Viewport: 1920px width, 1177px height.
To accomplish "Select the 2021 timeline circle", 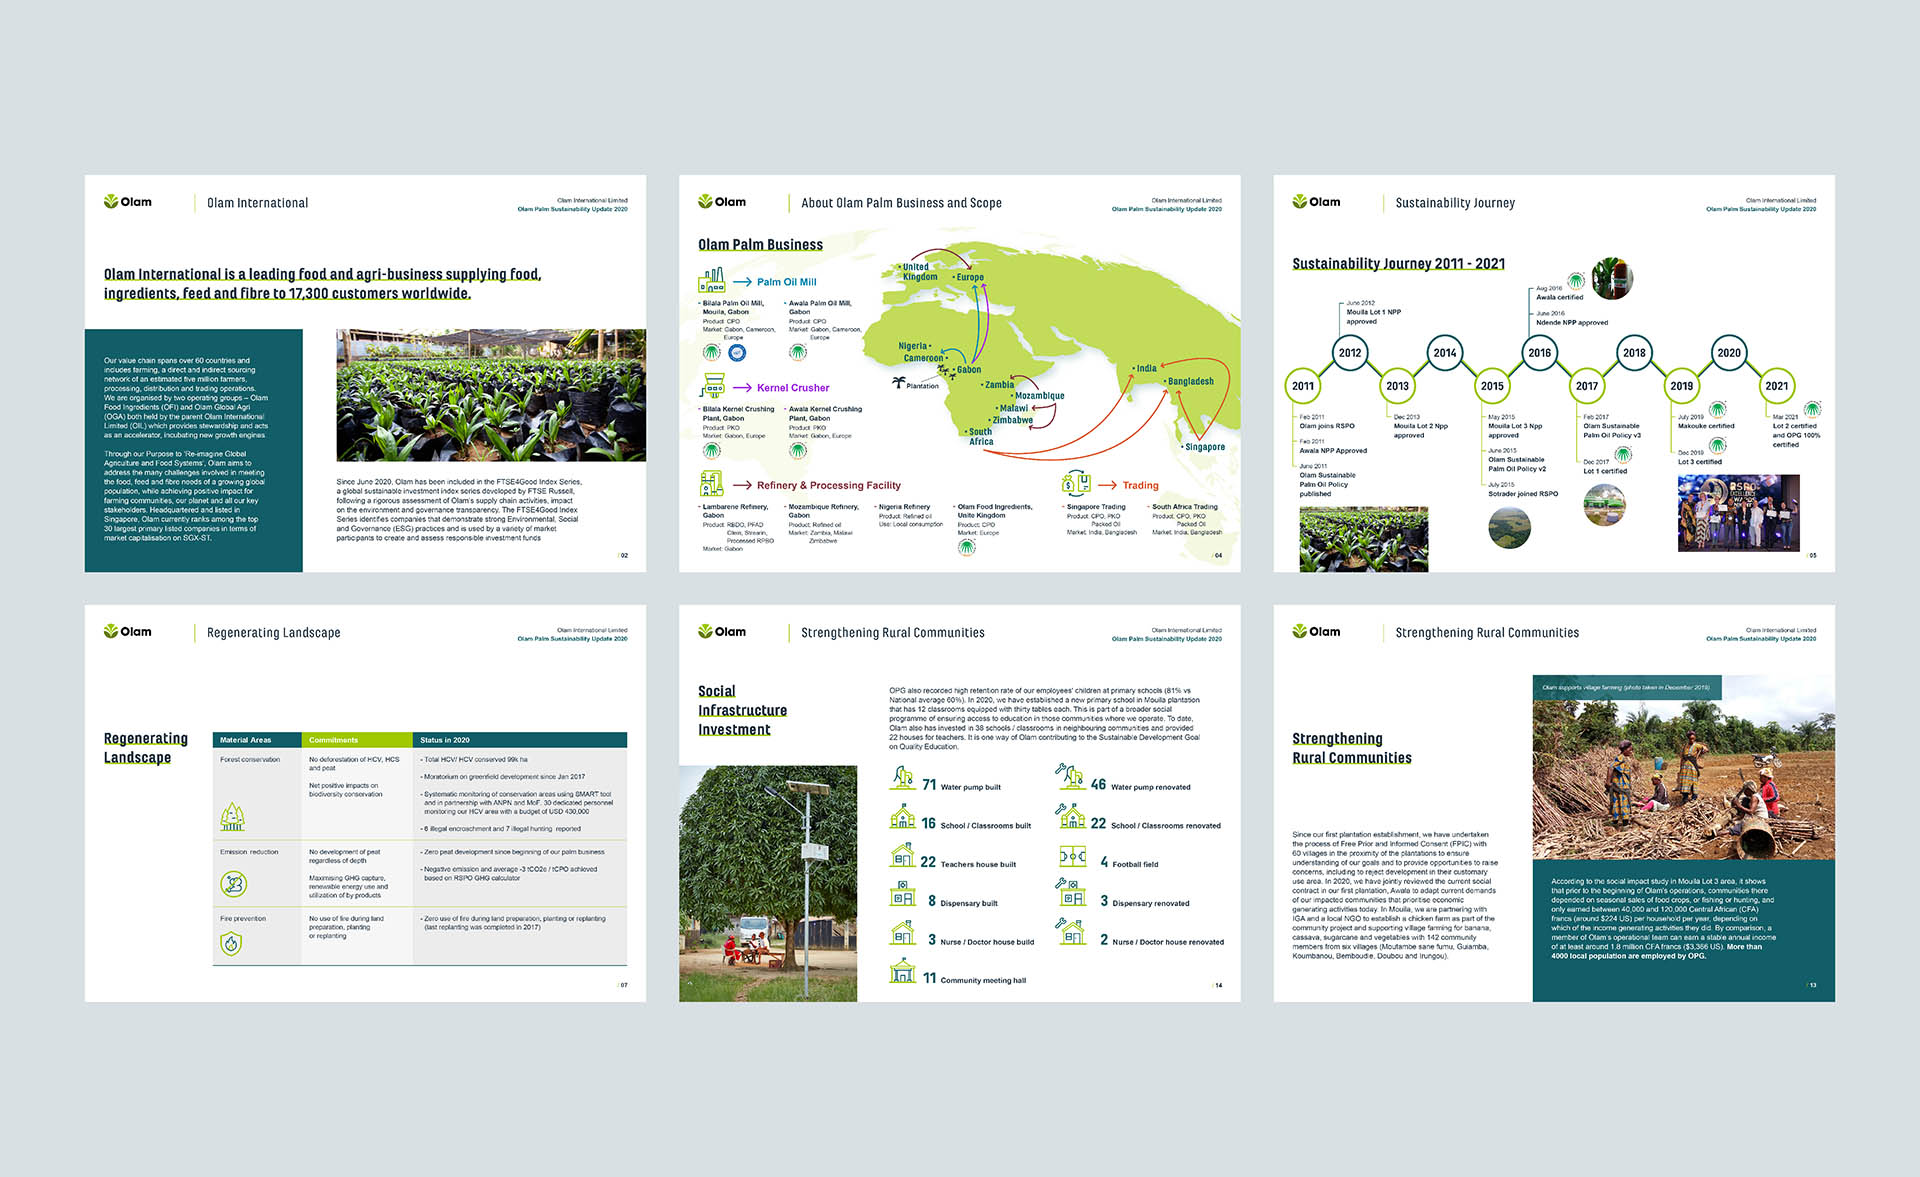I will (x=1777, y=386).
